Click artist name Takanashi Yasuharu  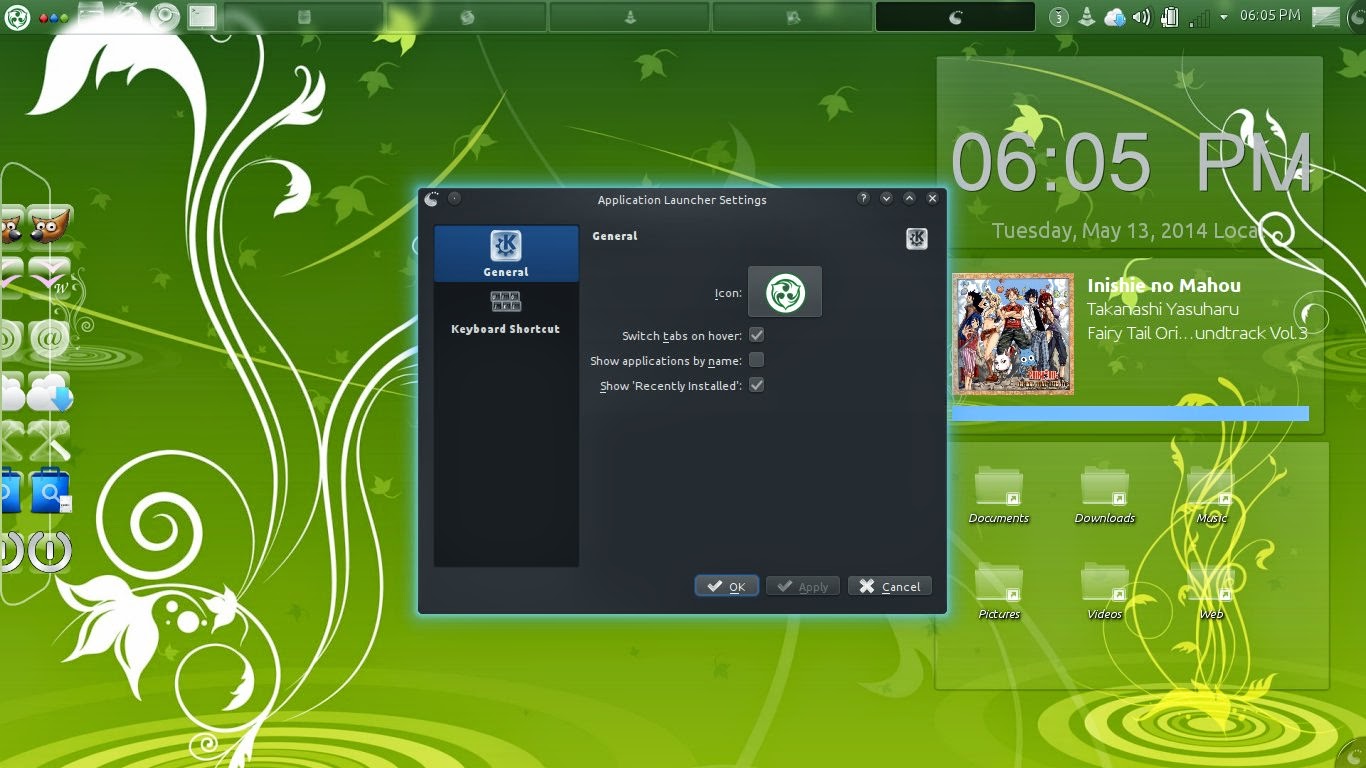tap(1163, 309)
